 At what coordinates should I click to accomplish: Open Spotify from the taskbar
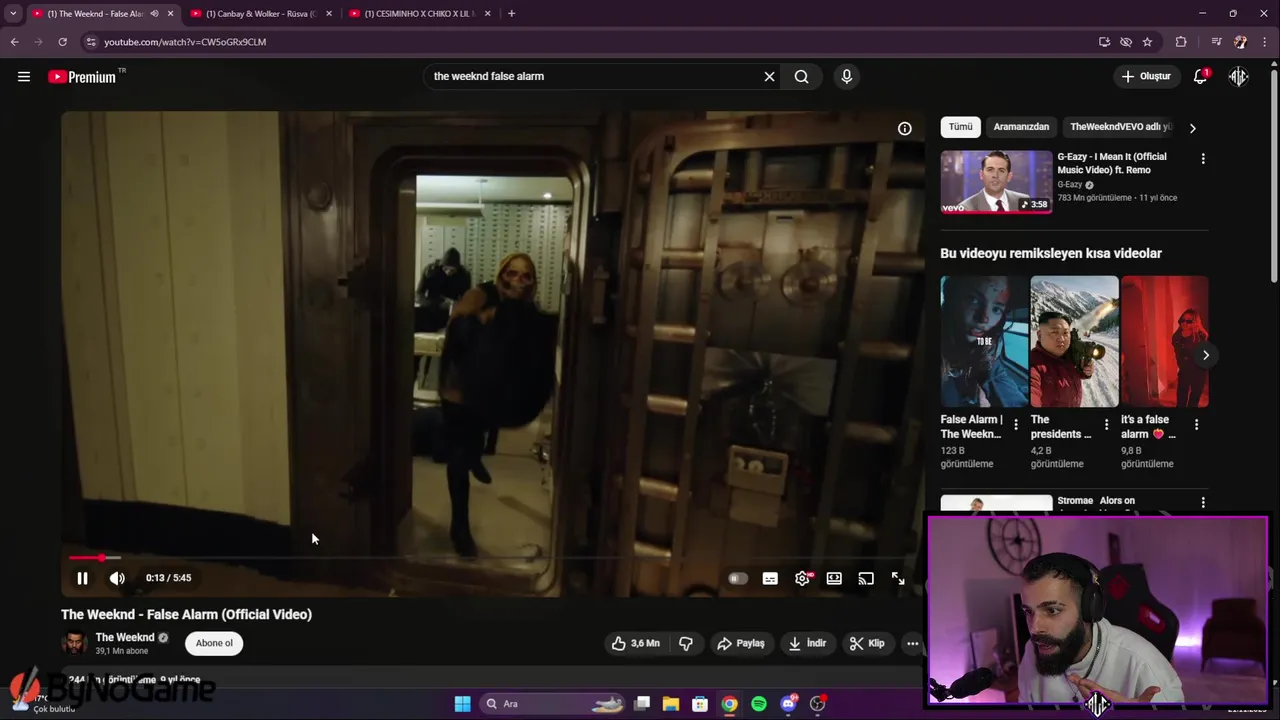759,704
